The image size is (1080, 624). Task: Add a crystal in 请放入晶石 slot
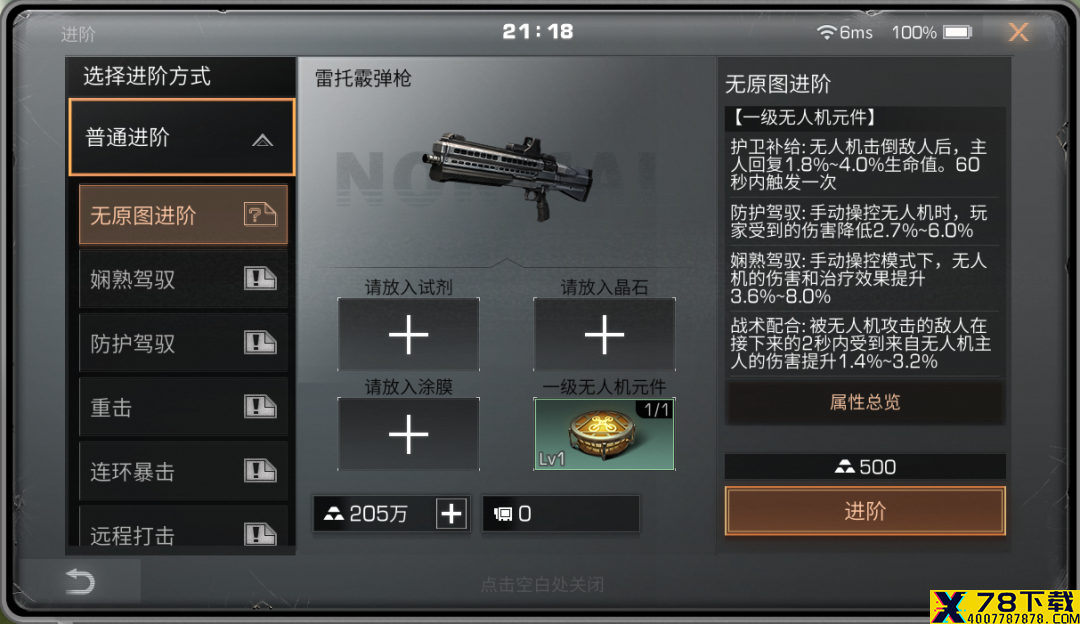click(x=604, y=335)
